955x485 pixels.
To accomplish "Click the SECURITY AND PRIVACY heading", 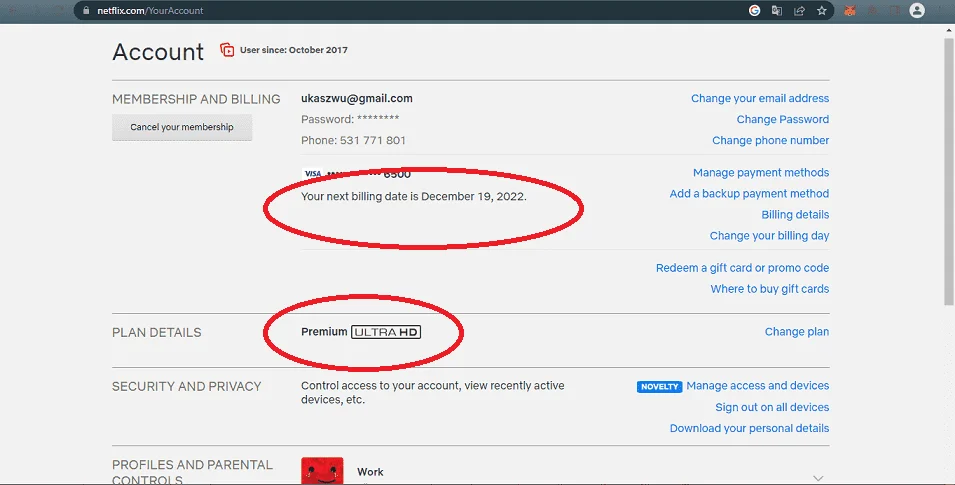I will click(x=186, y=386).
